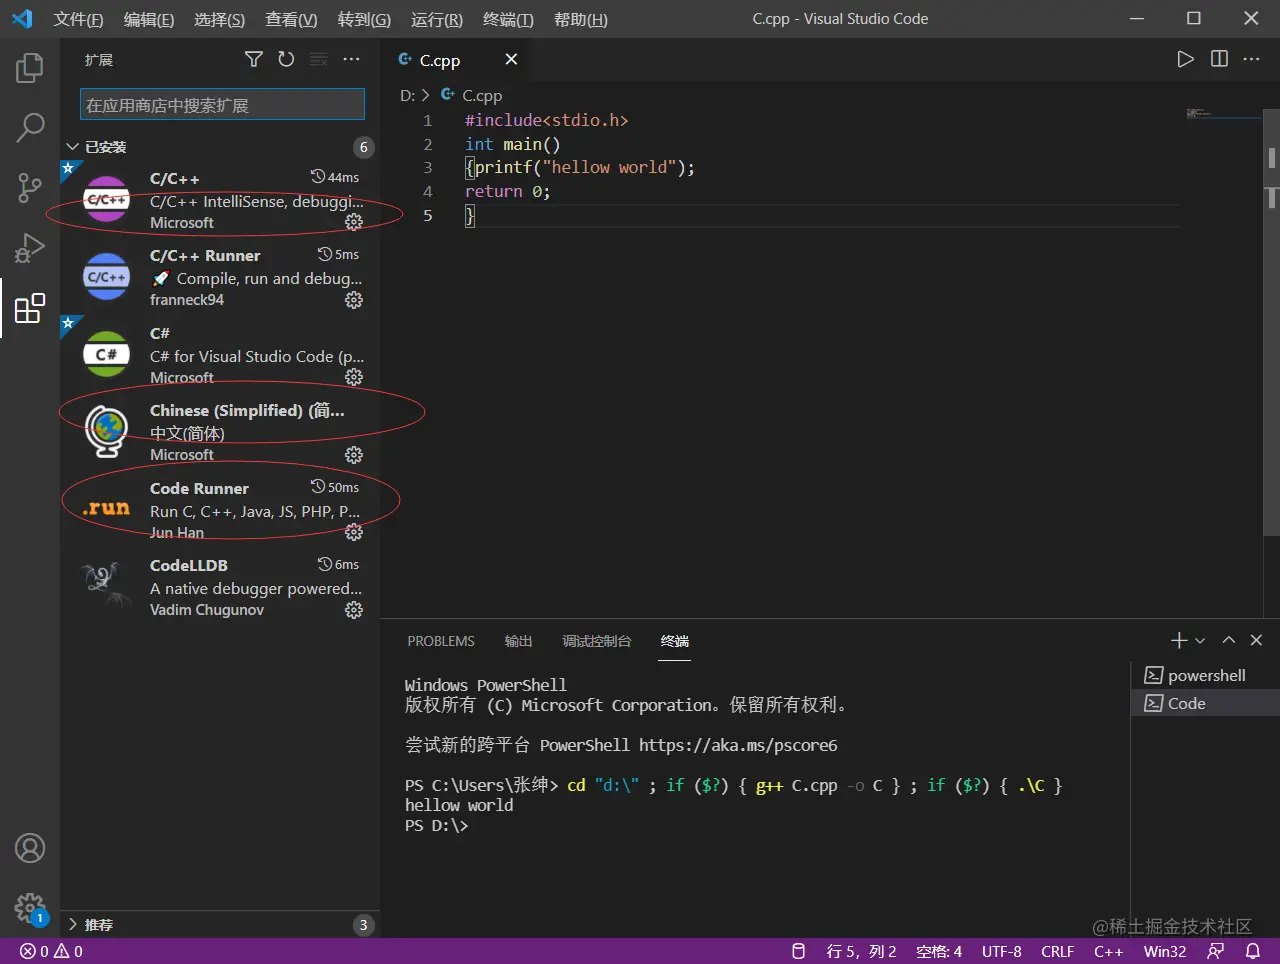This screenshot has height=964, width=1280.
Task: Refresh the extensions list
Action: point(286,60)
